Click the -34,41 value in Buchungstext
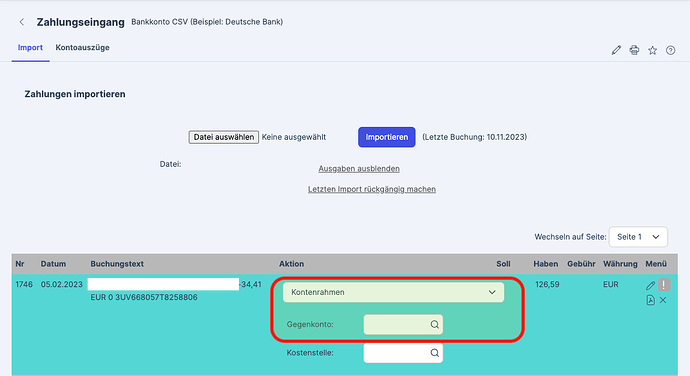Viewport: 690px width, 376px height. [250, 285]
